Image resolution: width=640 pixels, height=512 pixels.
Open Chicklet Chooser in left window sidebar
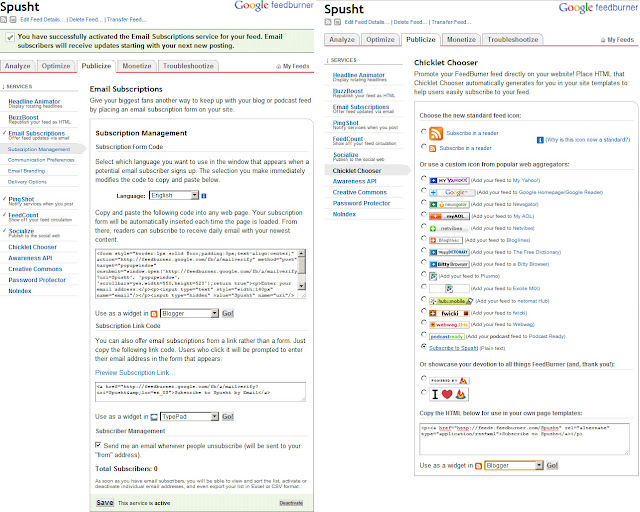click(x=33, y=247)
